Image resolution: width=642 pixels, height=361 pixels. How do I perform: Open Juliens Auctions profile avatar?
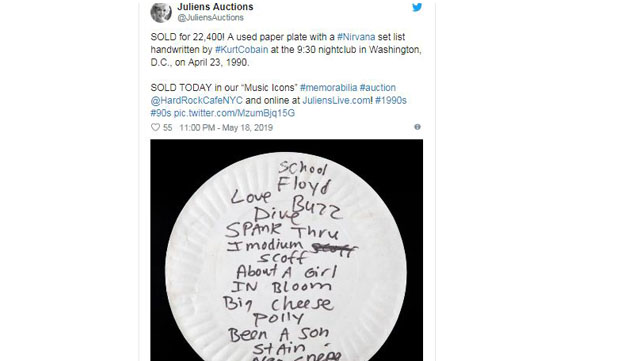point(161,12)
